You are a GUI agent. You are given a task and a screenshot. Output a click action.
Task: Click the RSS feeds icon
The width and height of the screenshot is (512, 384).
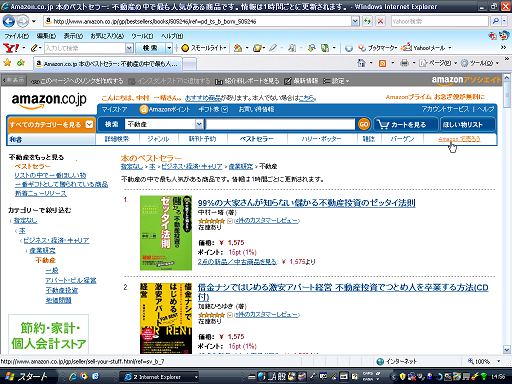pyautogui.click(x=382, y=63)
